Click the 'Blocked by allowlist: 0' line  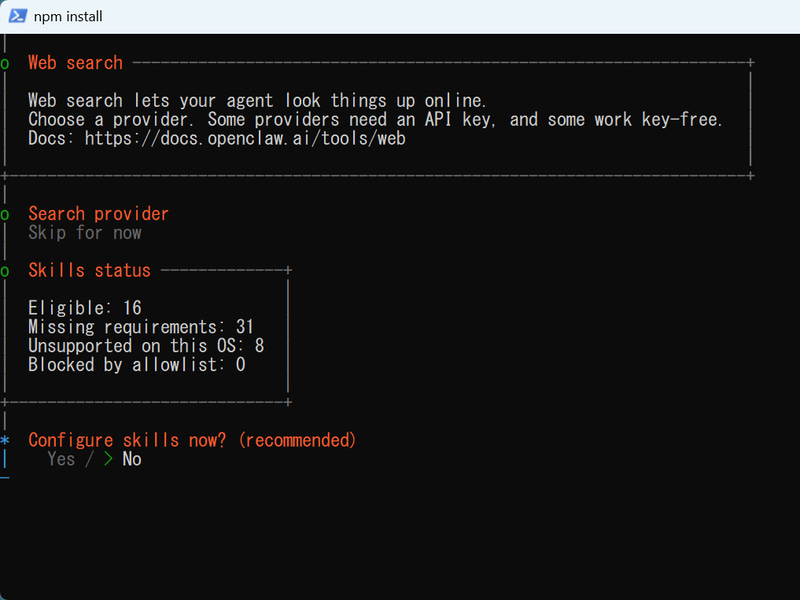137,364
